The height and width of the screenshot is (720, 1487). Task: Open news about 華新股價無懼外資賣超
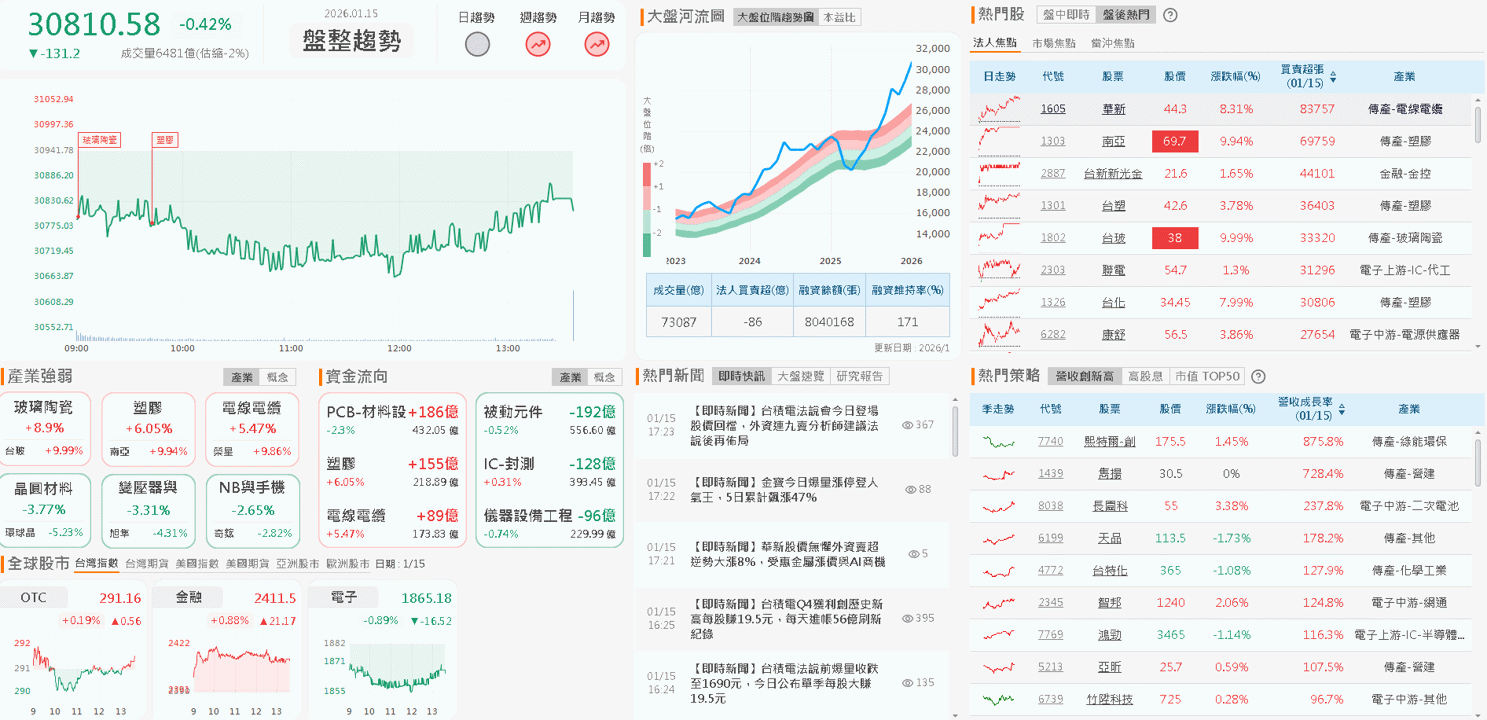[792, 554]
